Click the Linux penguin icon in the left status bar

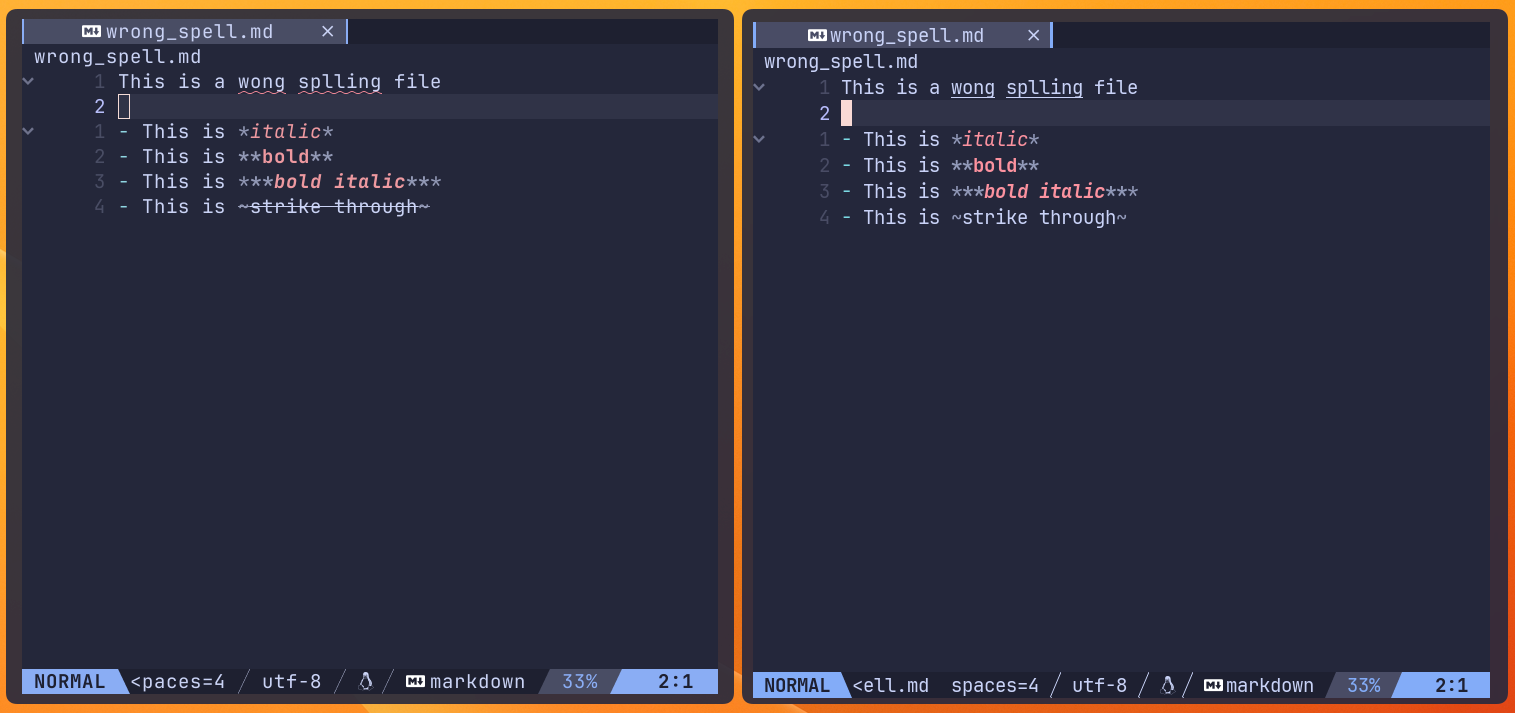tap(365, 681)
